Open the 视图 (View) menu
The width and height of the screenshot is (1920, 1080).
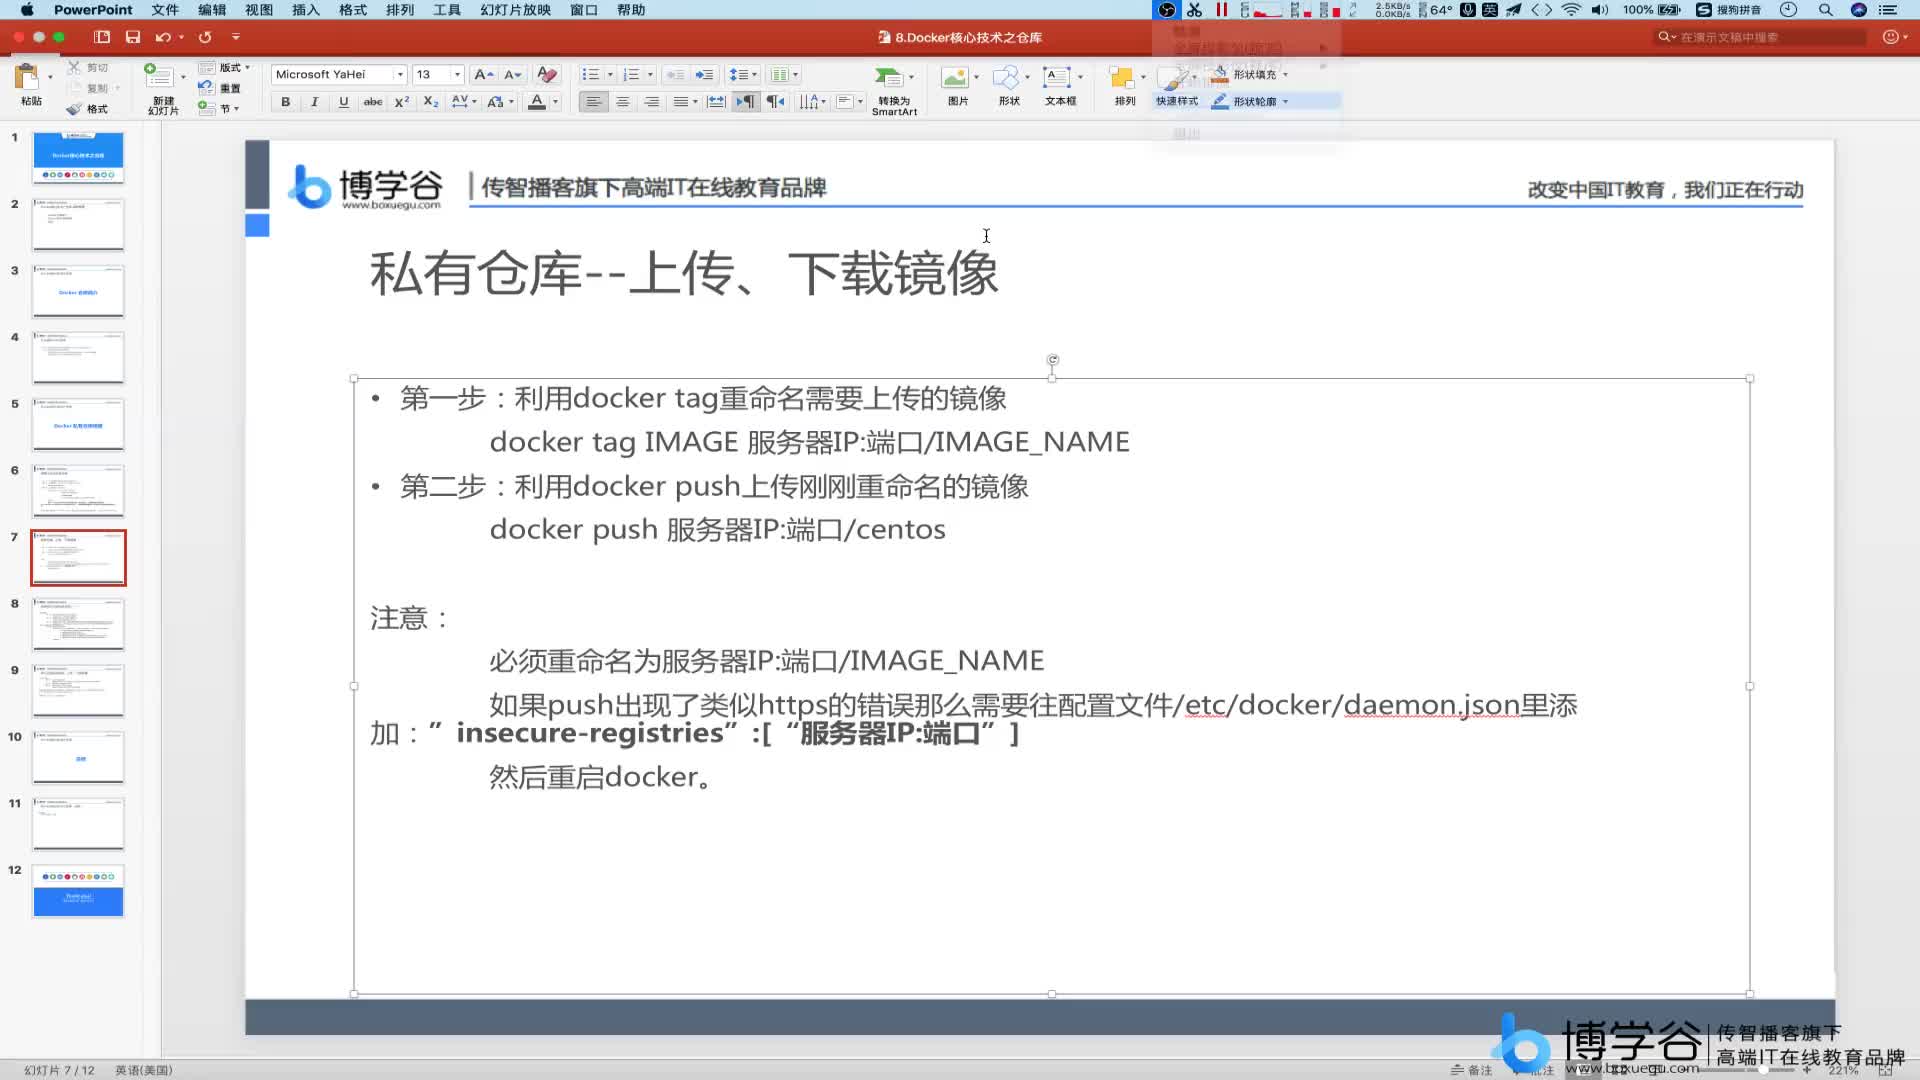(x=259, y=10)
